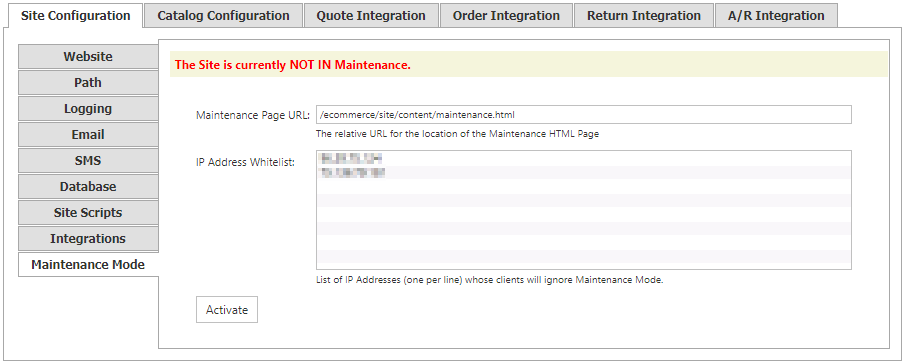Screen dimensions: 902x361
Task: Click the NOT IN Maintenance status banner
Action: [x=529, y=64]
